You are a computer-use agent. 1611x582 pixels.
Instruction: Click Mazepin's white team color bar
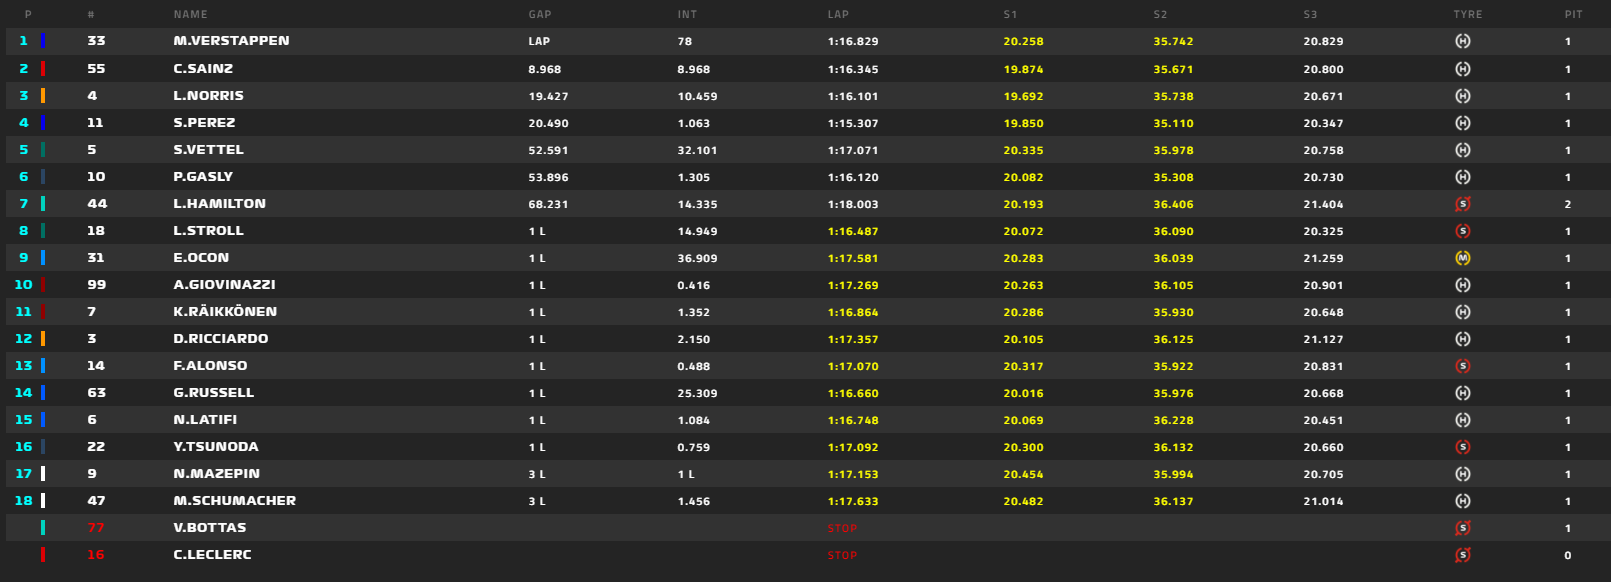[x=43, y=474]
